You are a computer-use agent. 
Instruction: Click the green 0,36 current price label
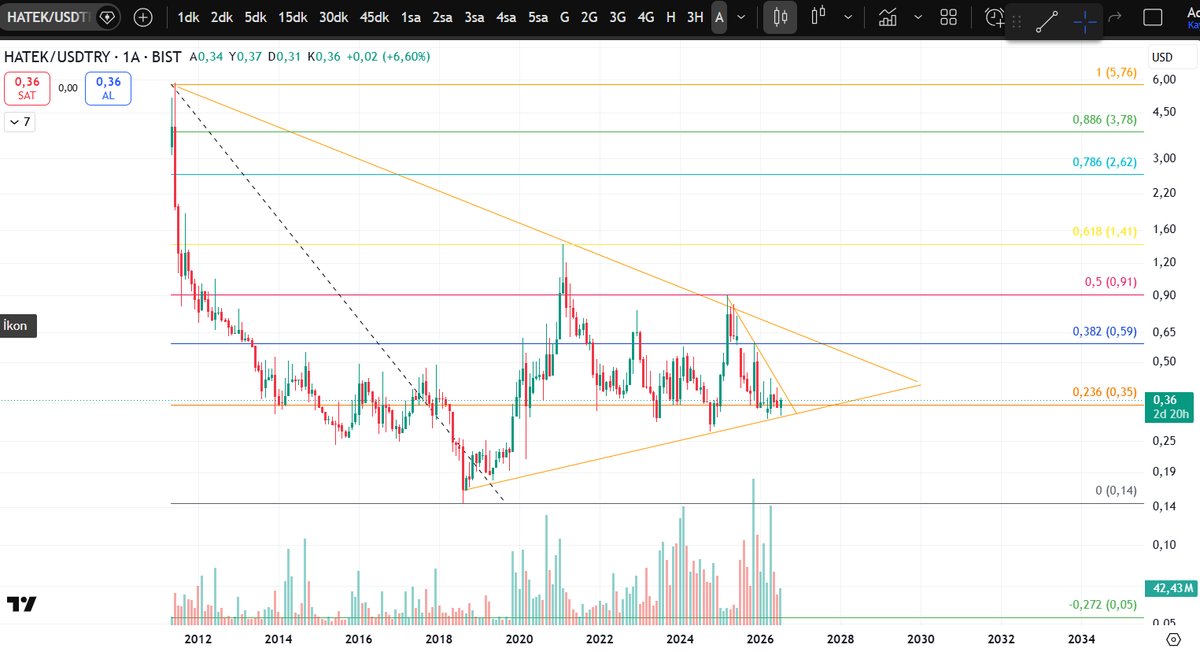tap(1169, 406)
